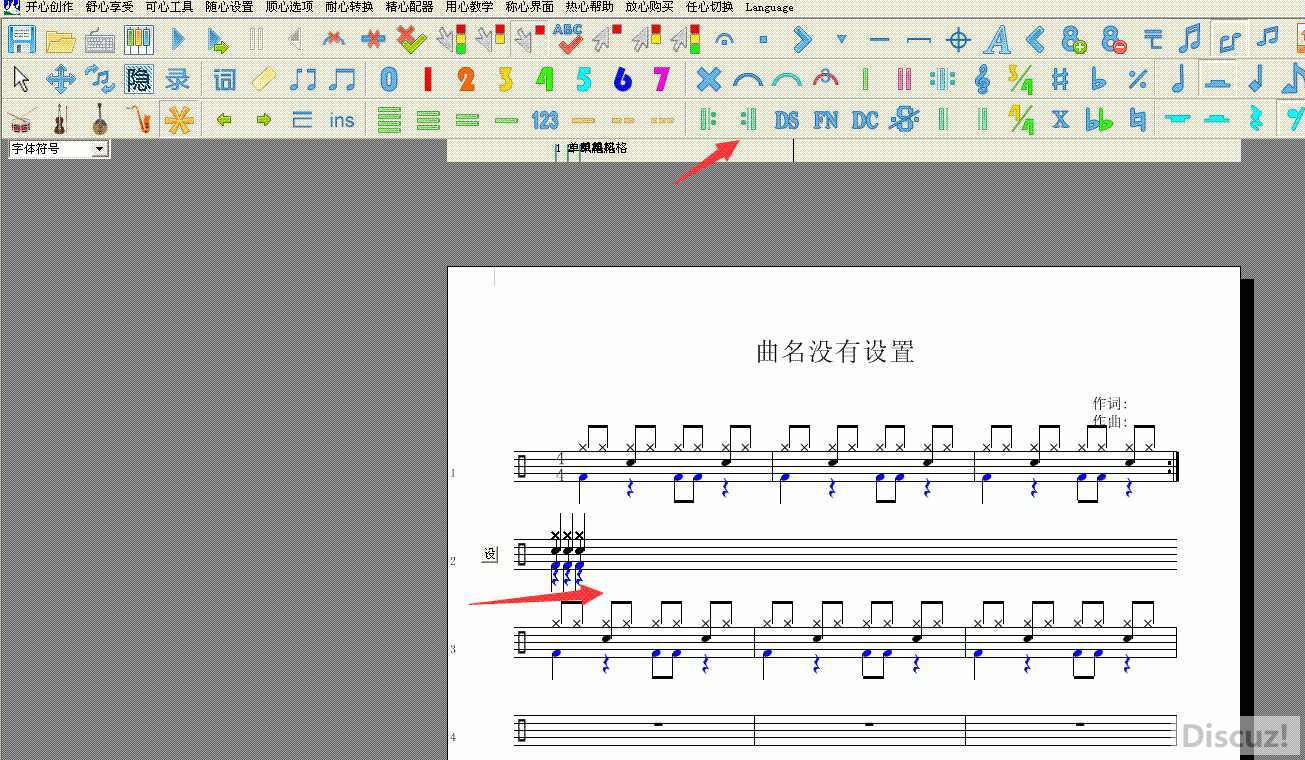Toggle the orange asterisk button
Screen dimensions: 1305x760
[x=178, y=120]
